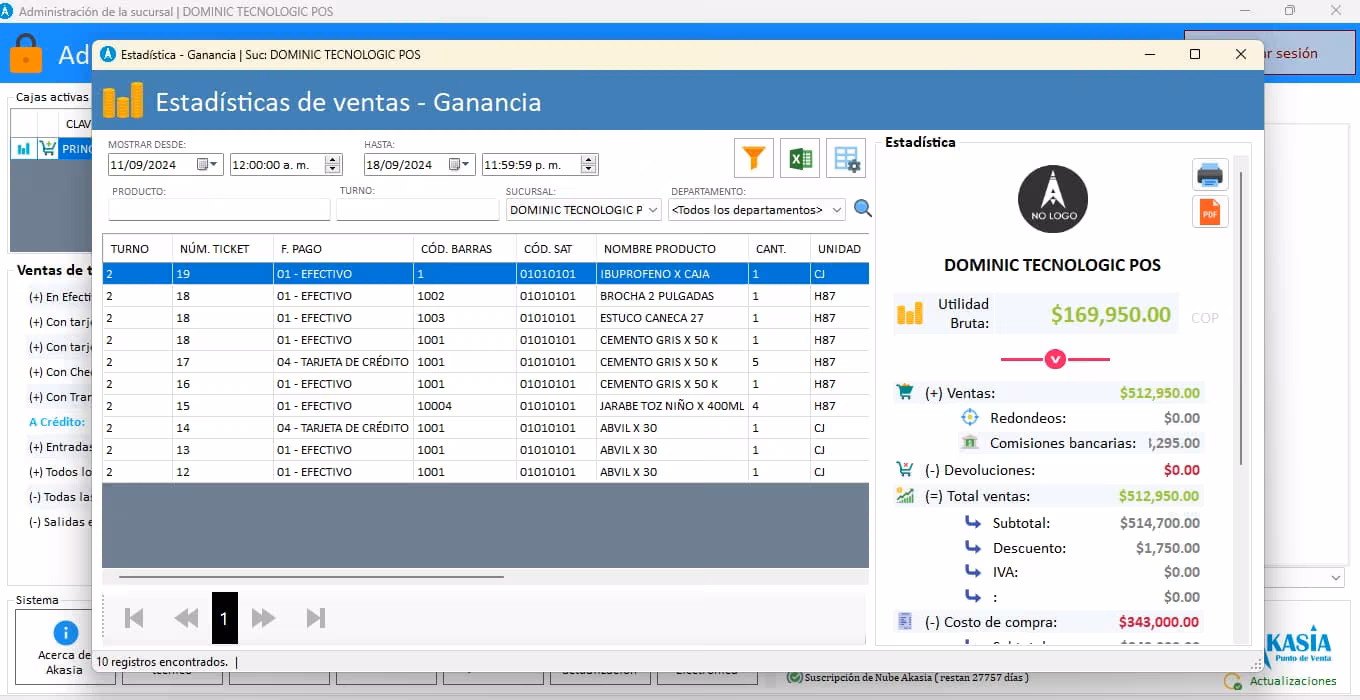Sort by the UNIDAD column header

pyautogui.click(x=839, y=248)
